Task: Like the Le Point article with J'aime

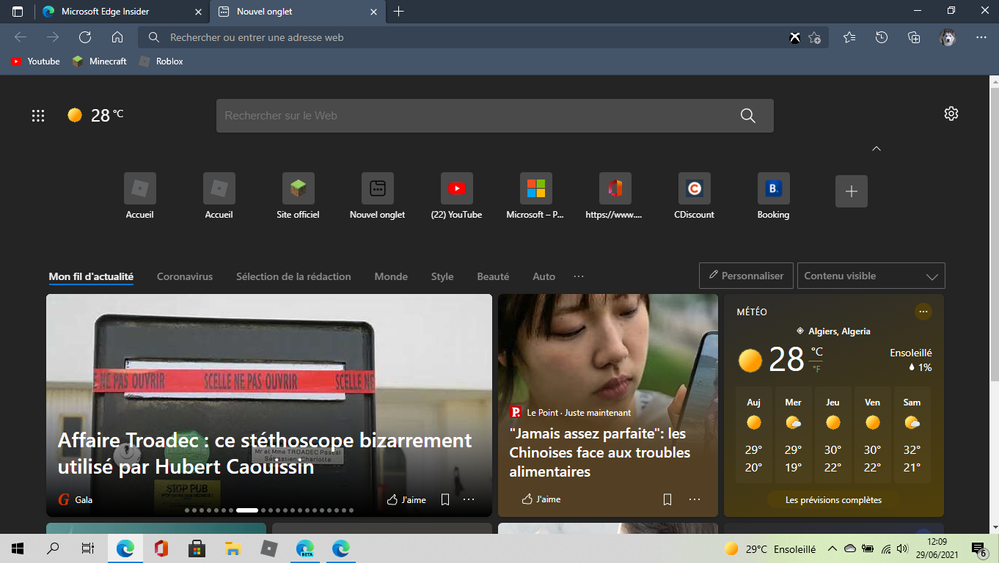Action: [x=541, y=499]
